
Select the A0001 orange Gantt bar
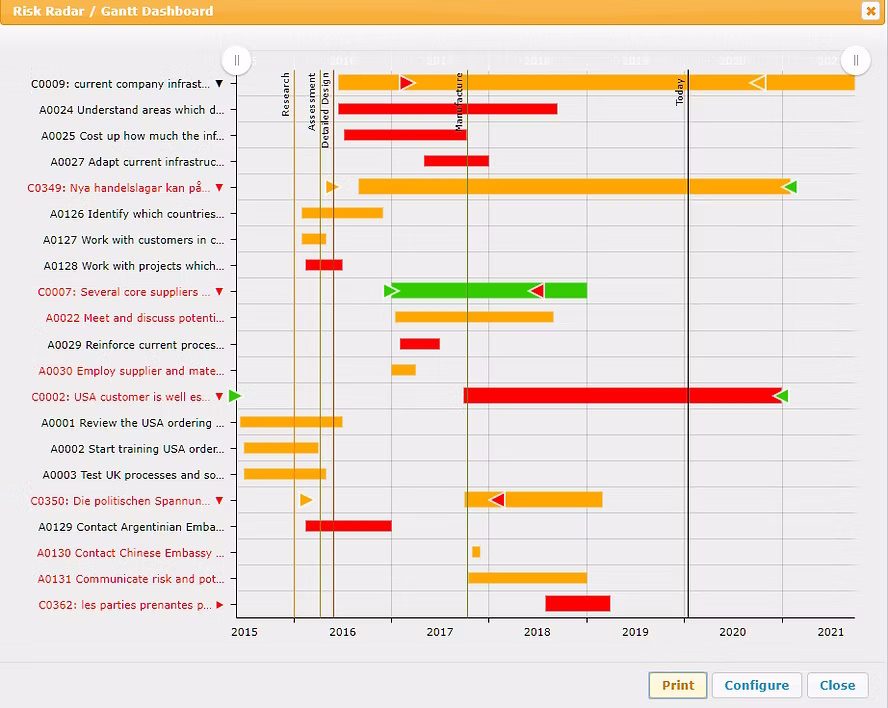click(x=291, y=422)
